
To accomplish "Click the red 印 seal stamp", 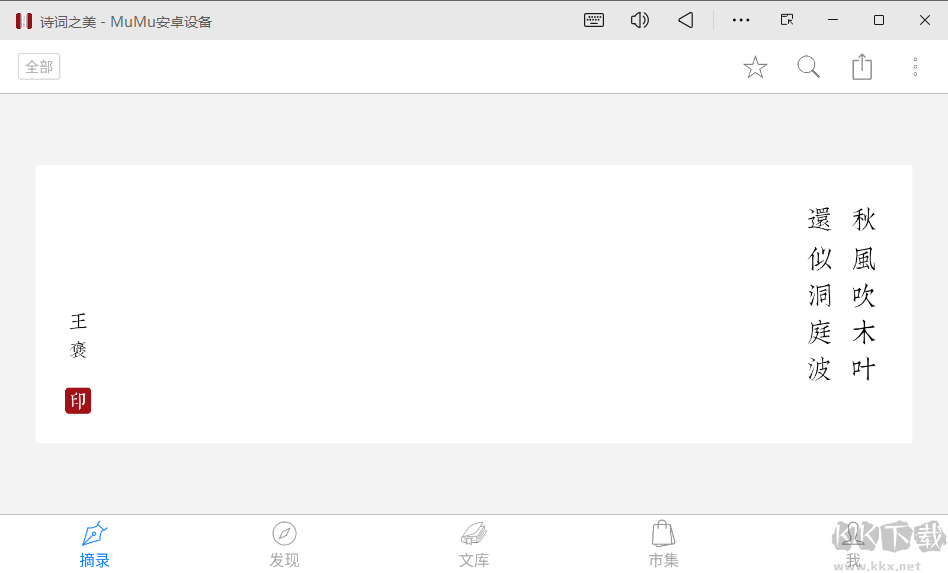I will coord(78,401).
